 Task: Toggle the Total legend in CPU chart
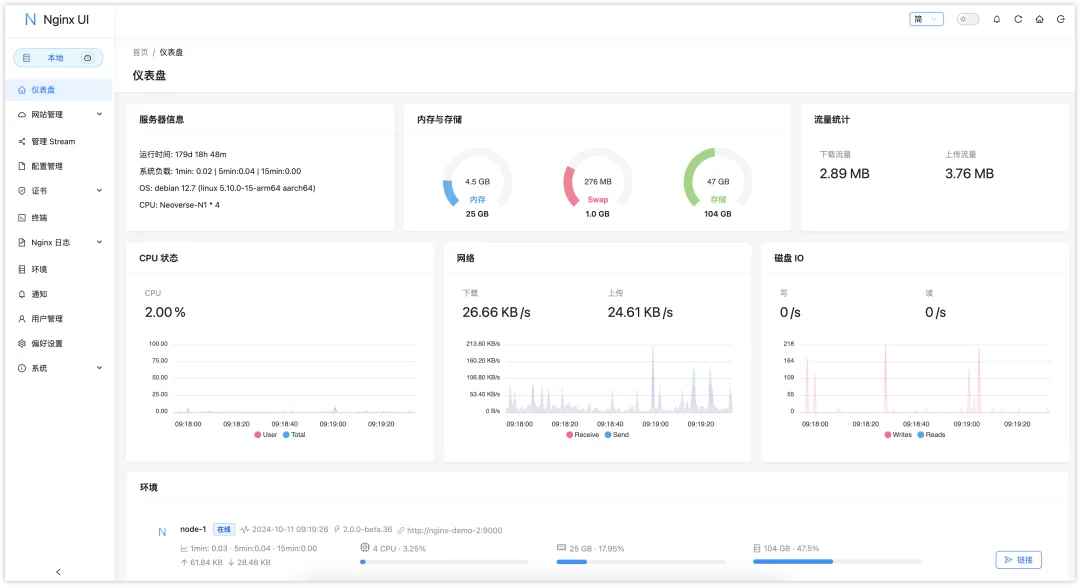294,435
